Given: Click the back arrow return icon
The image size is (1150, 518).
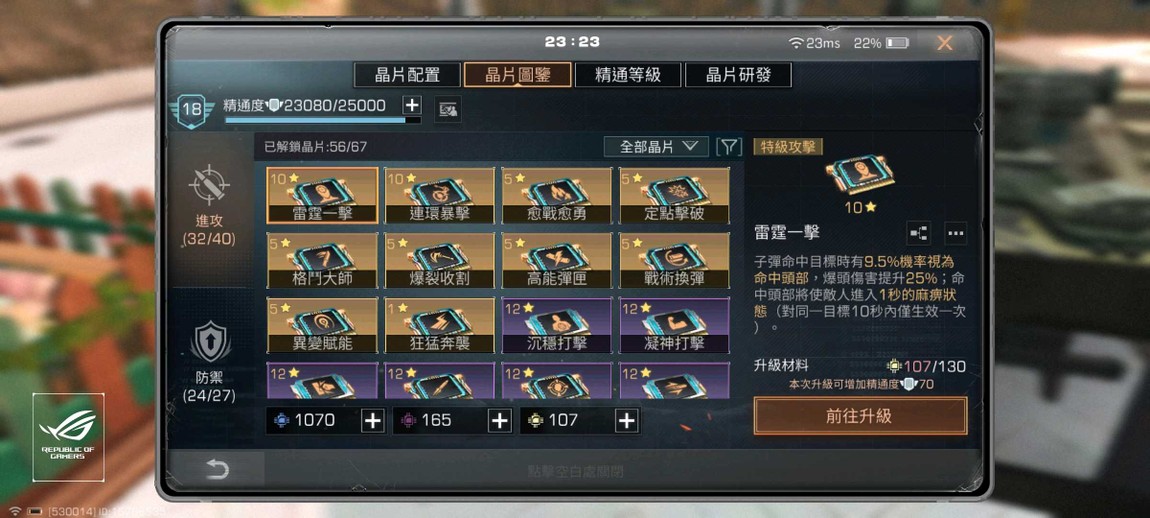Looking at the screenshot, I should click(x=217, y=470).
